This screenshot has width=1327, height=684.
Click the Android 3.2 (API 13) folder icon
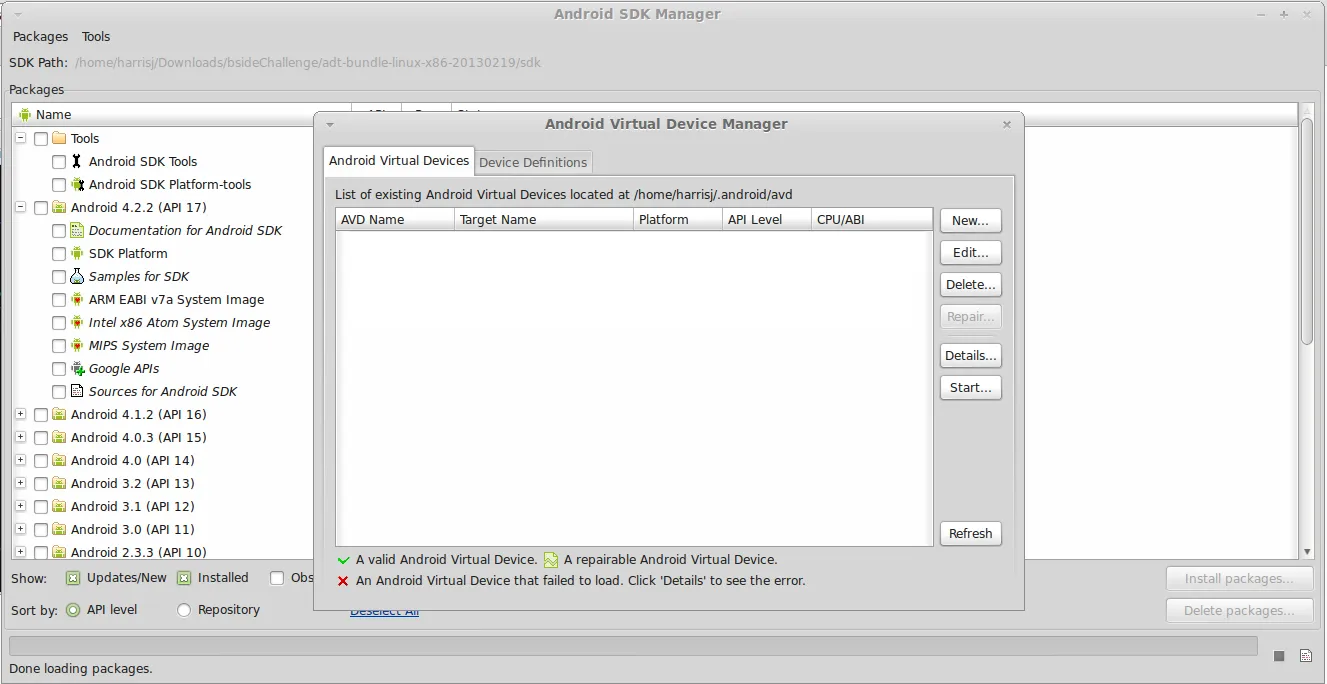pyautogui.click(x=59, y=483)
